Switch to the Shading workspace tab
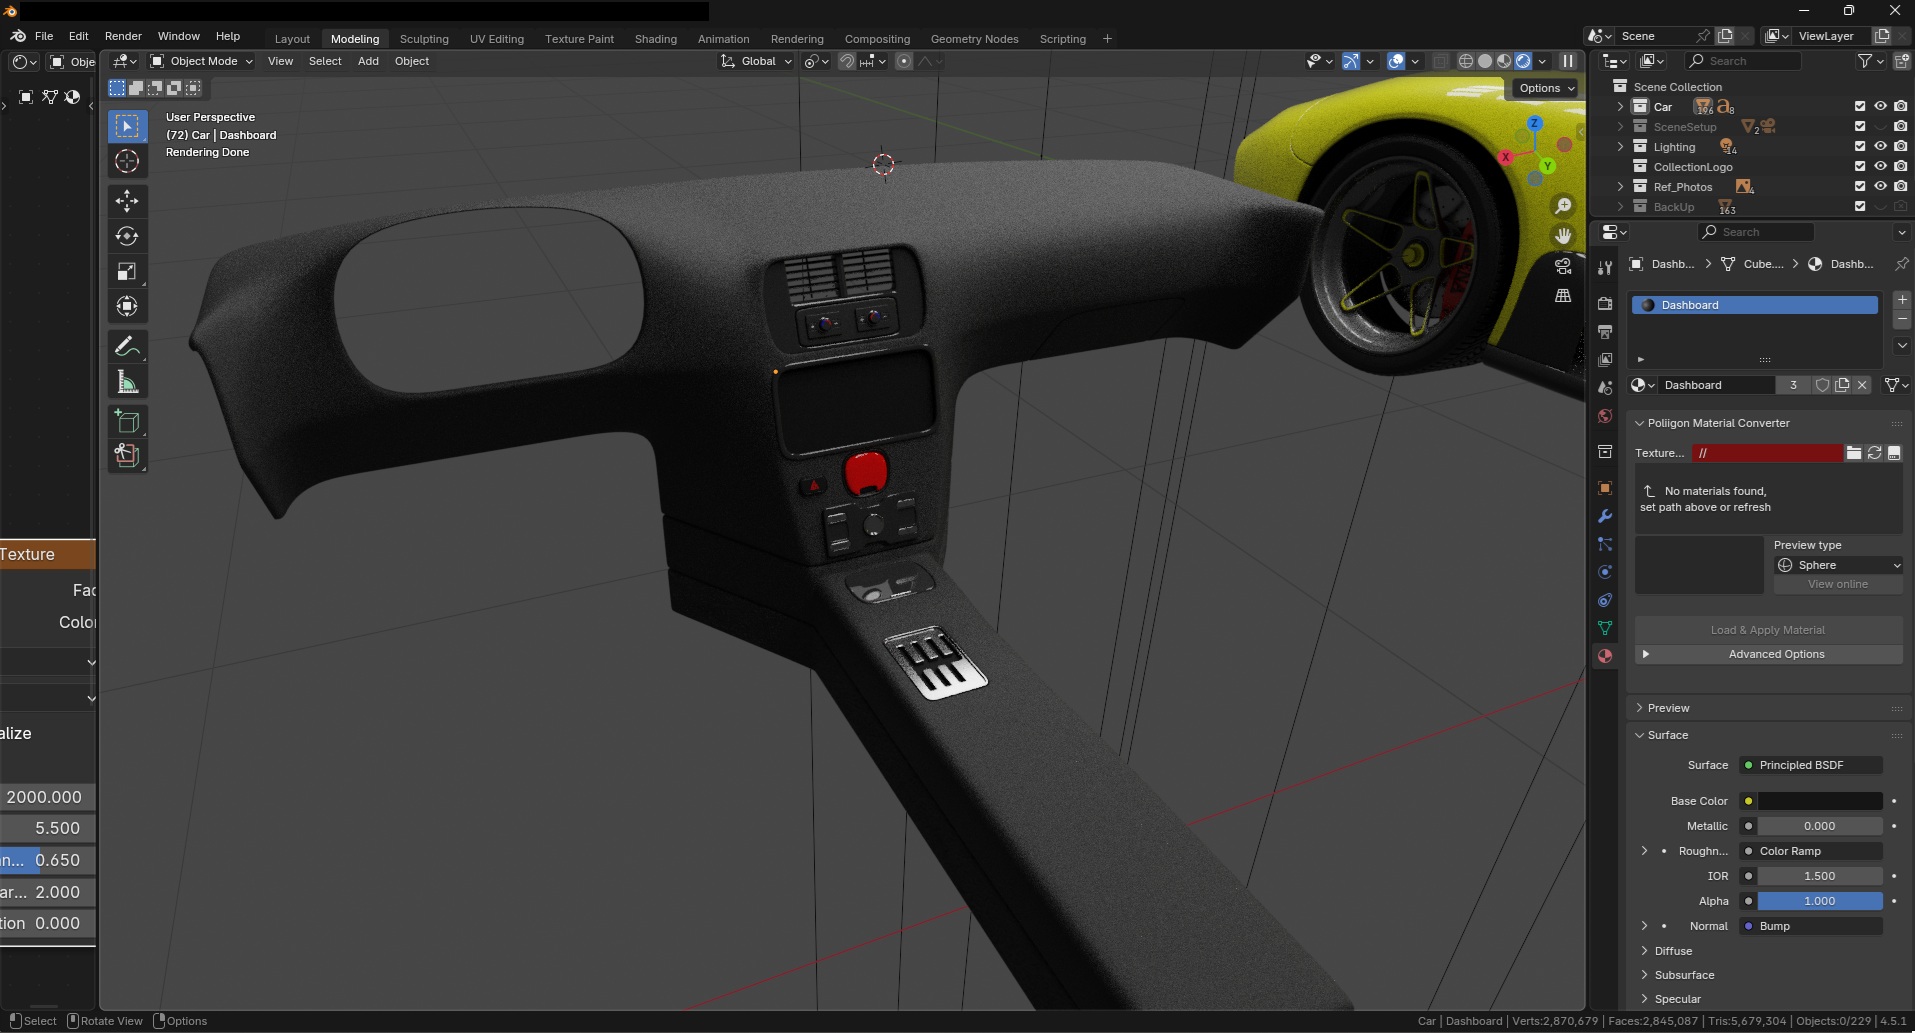This screenshot has width=1915, height=1033. tap(655, 39)
